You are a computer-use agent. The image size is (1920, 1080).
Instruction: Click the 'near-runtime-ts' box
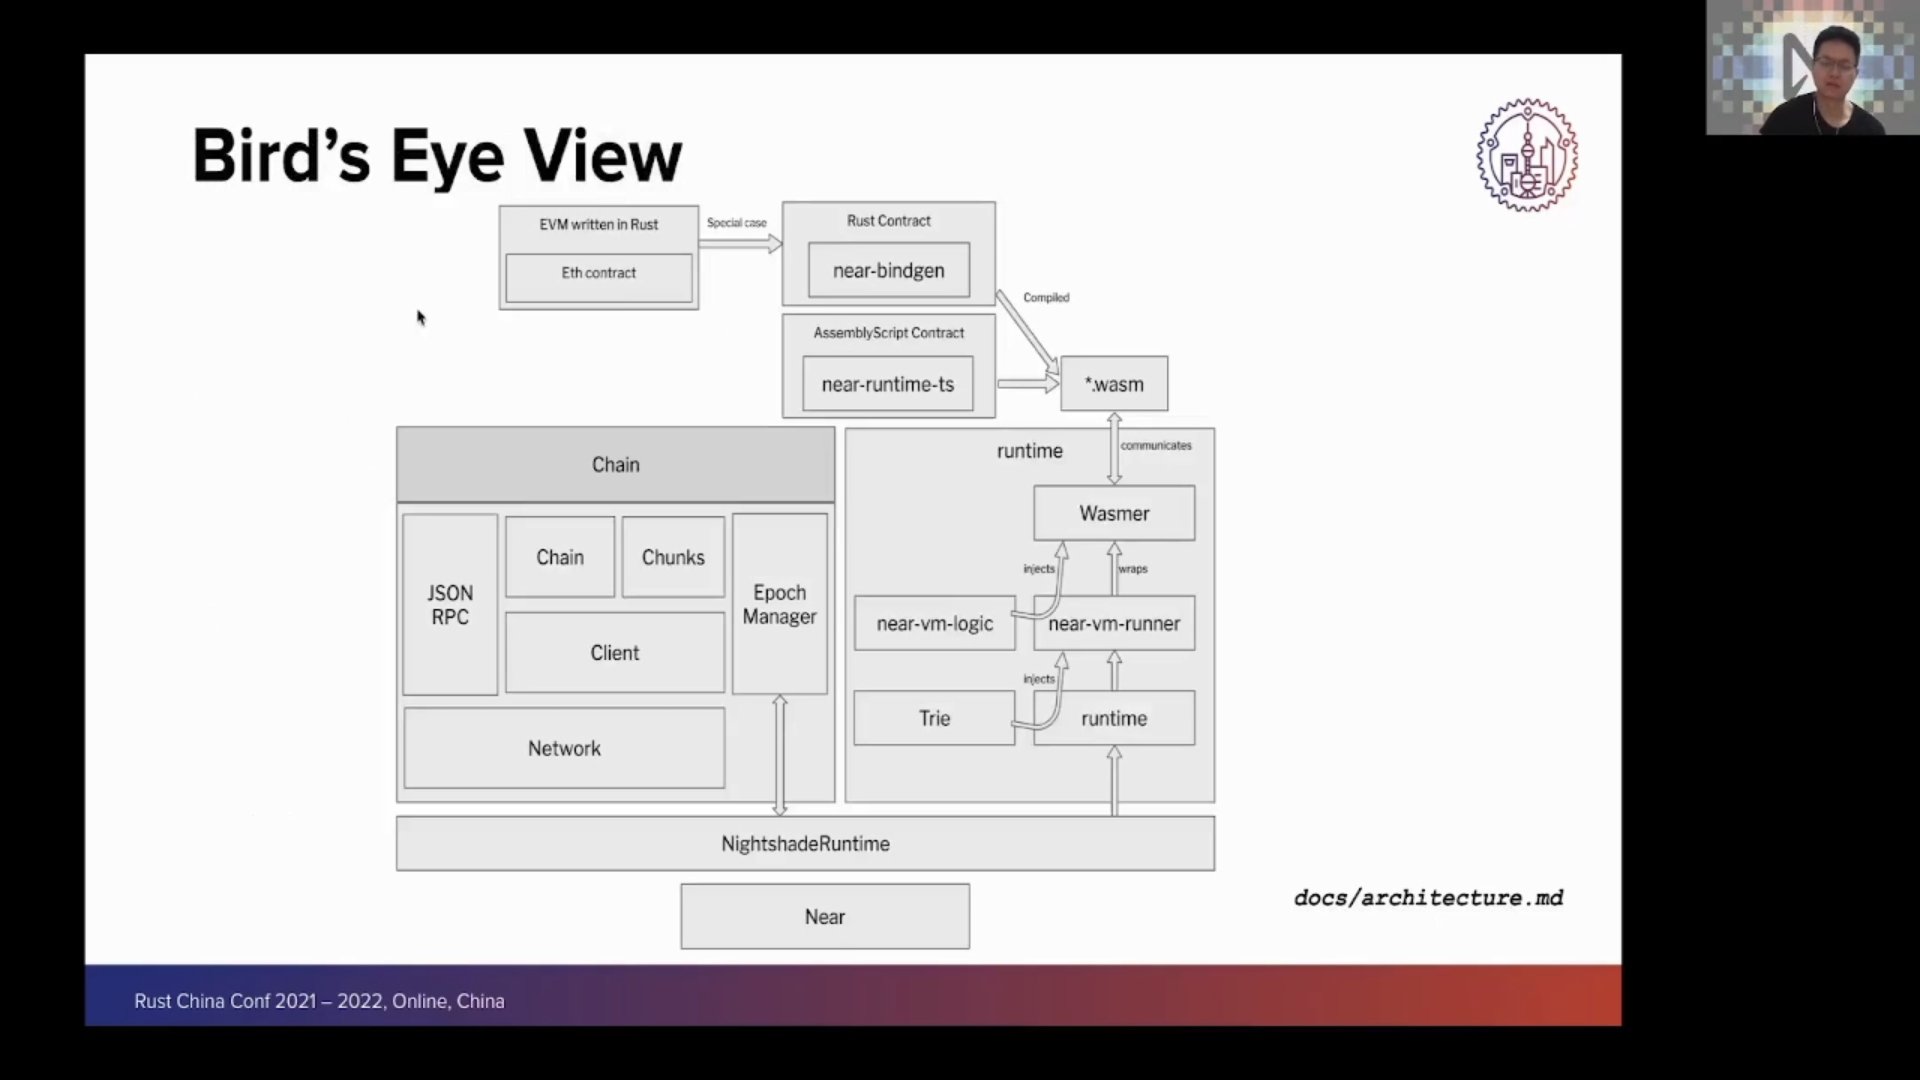(x=887, y=384)
